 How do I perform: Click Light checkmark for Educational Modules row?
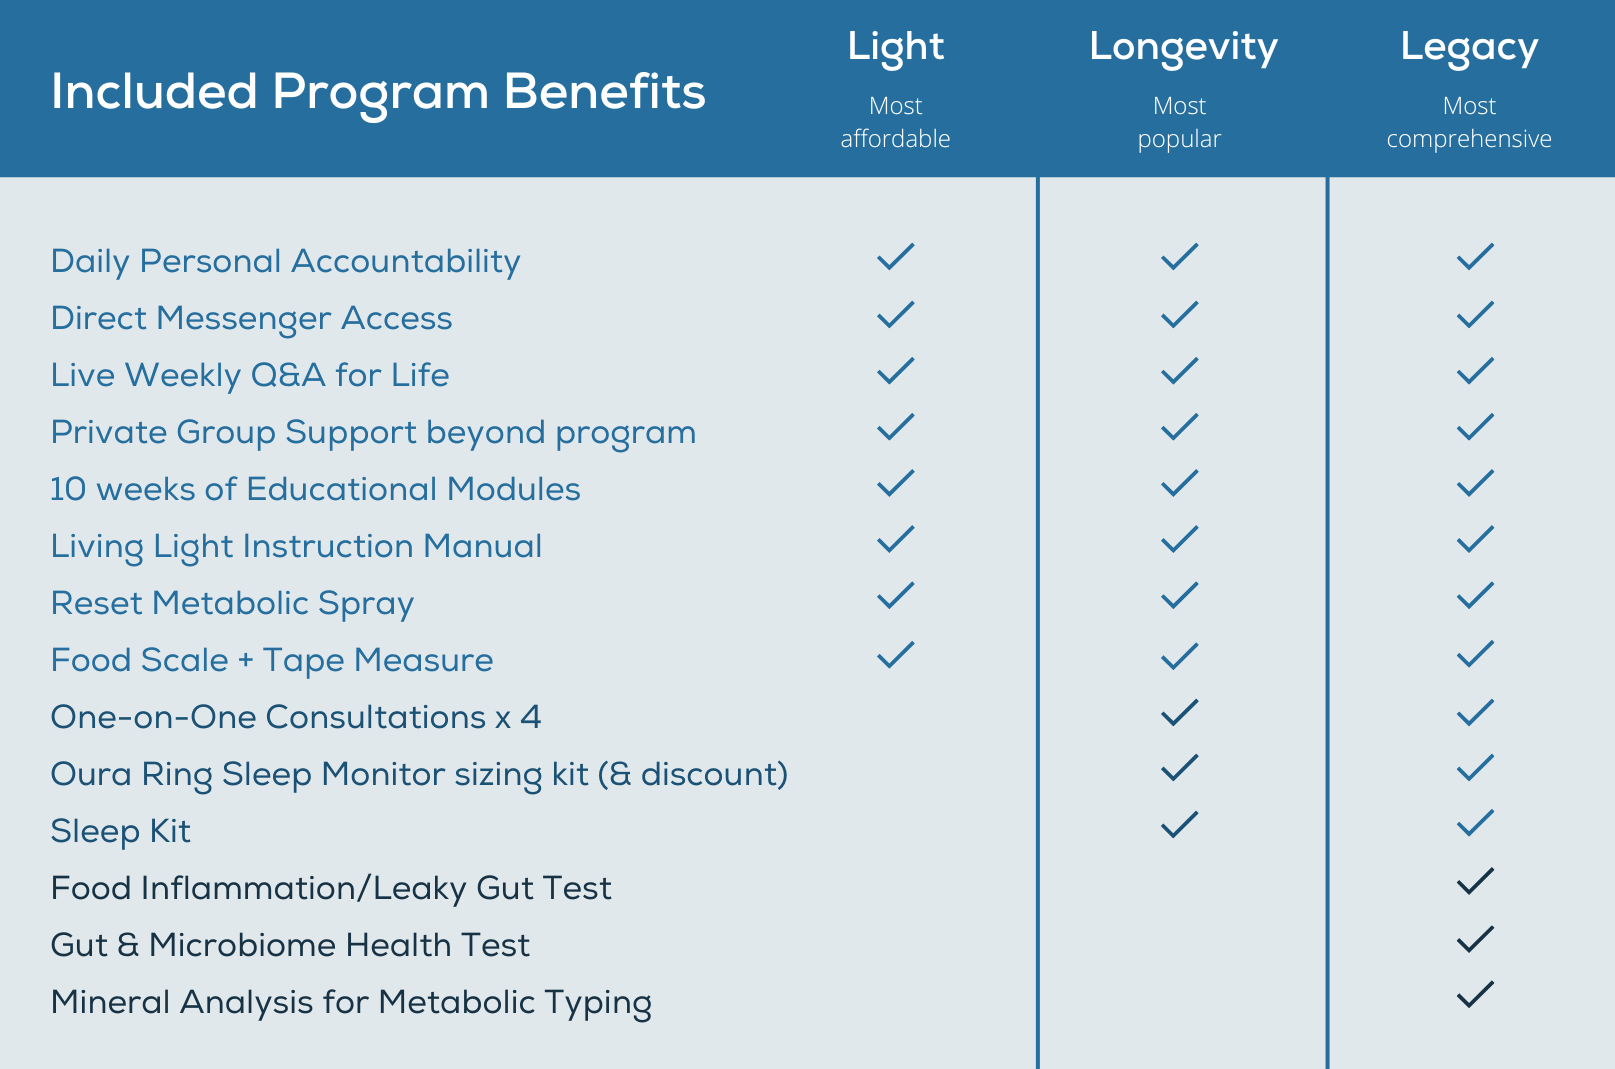[895, 484]
